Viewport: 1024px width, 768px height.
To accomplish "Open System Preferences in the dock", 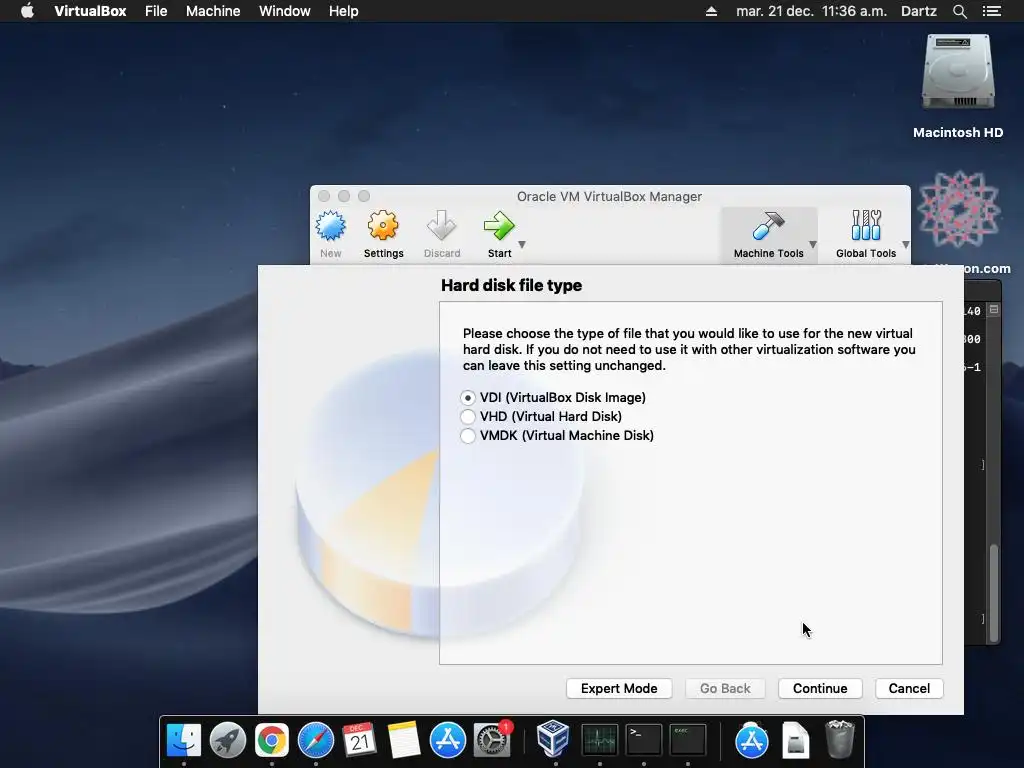I will [x=491, y=740].
